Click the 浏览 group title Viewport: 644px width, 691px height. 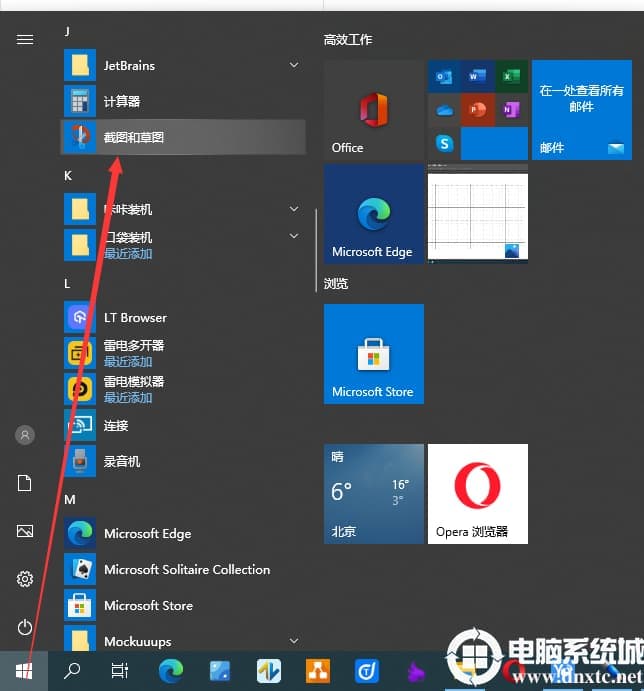(336, 283)
